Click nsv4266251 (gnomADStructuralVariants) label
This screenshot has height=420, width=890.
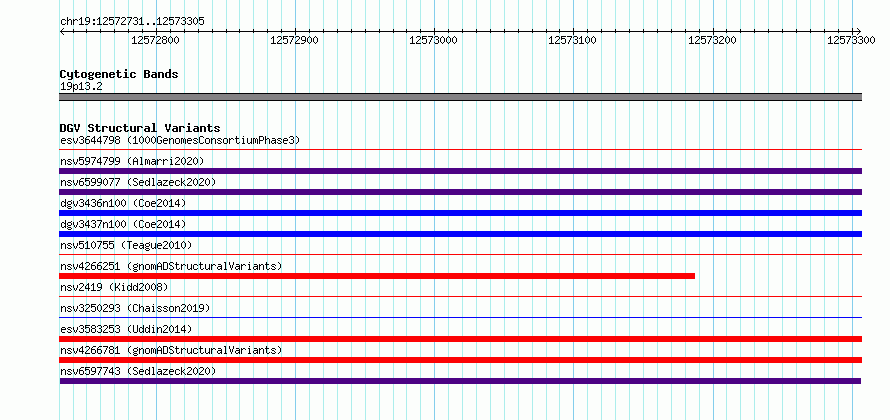point(171,266)
